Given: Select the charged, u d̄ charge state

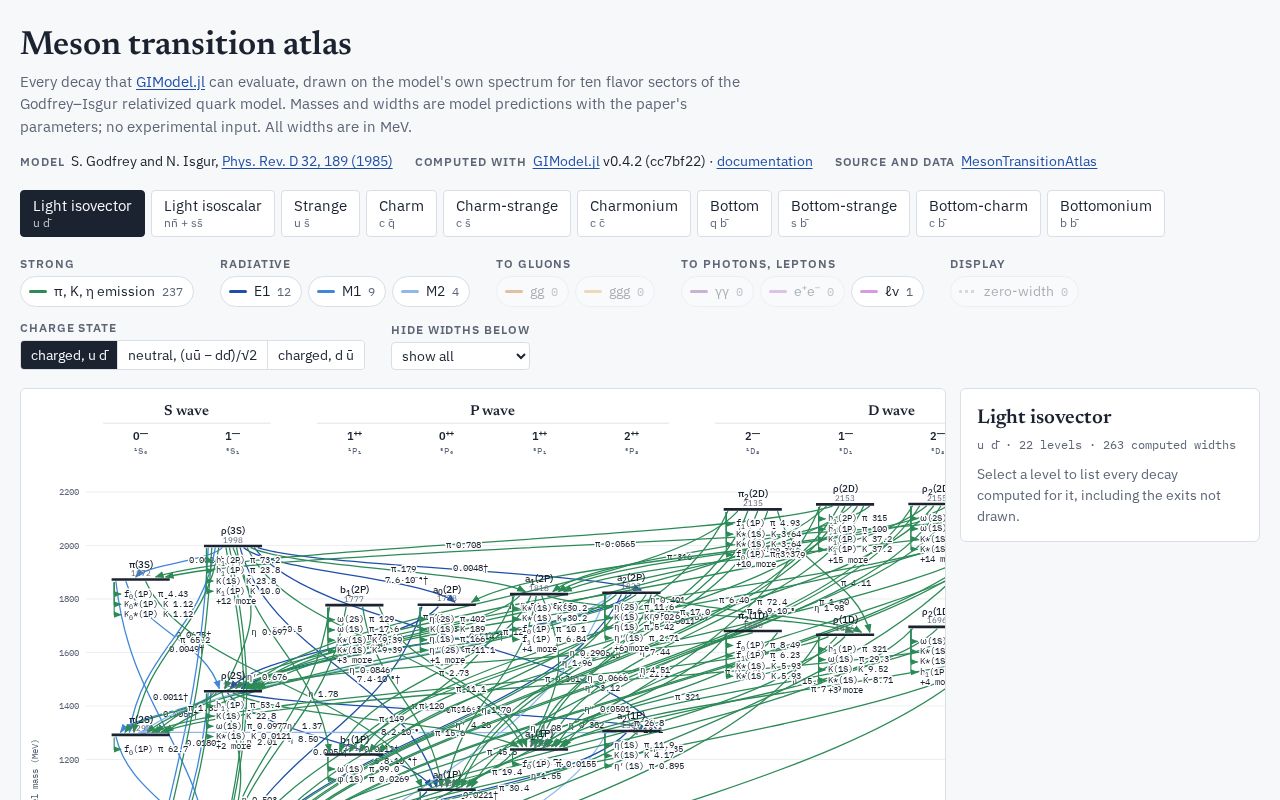Looking at the screenshot, I should 69,355.
